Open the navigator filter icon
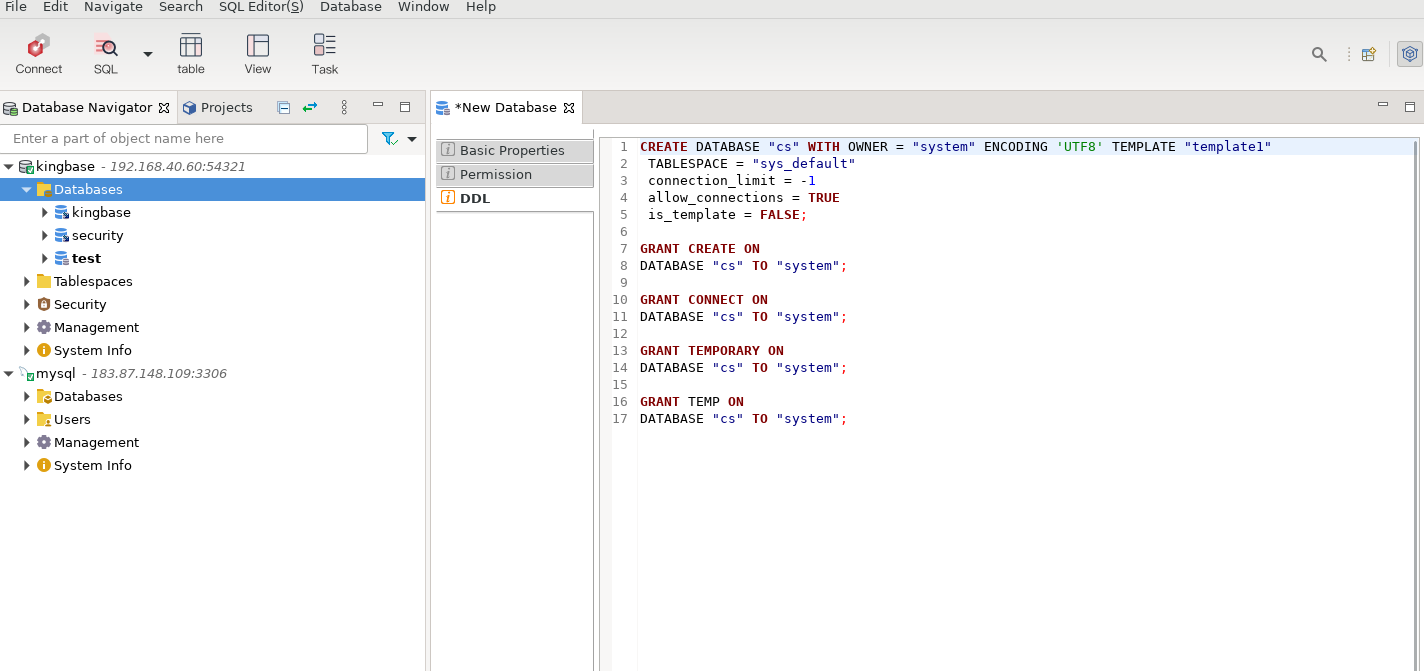The image size is (1424, 671). click(389, 139)
